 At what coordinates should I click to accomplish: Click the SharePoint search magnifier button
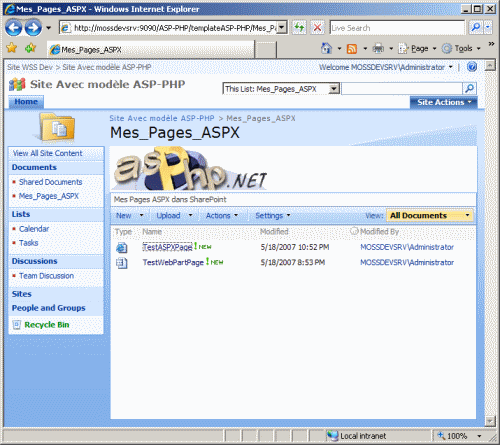[469, 88]
